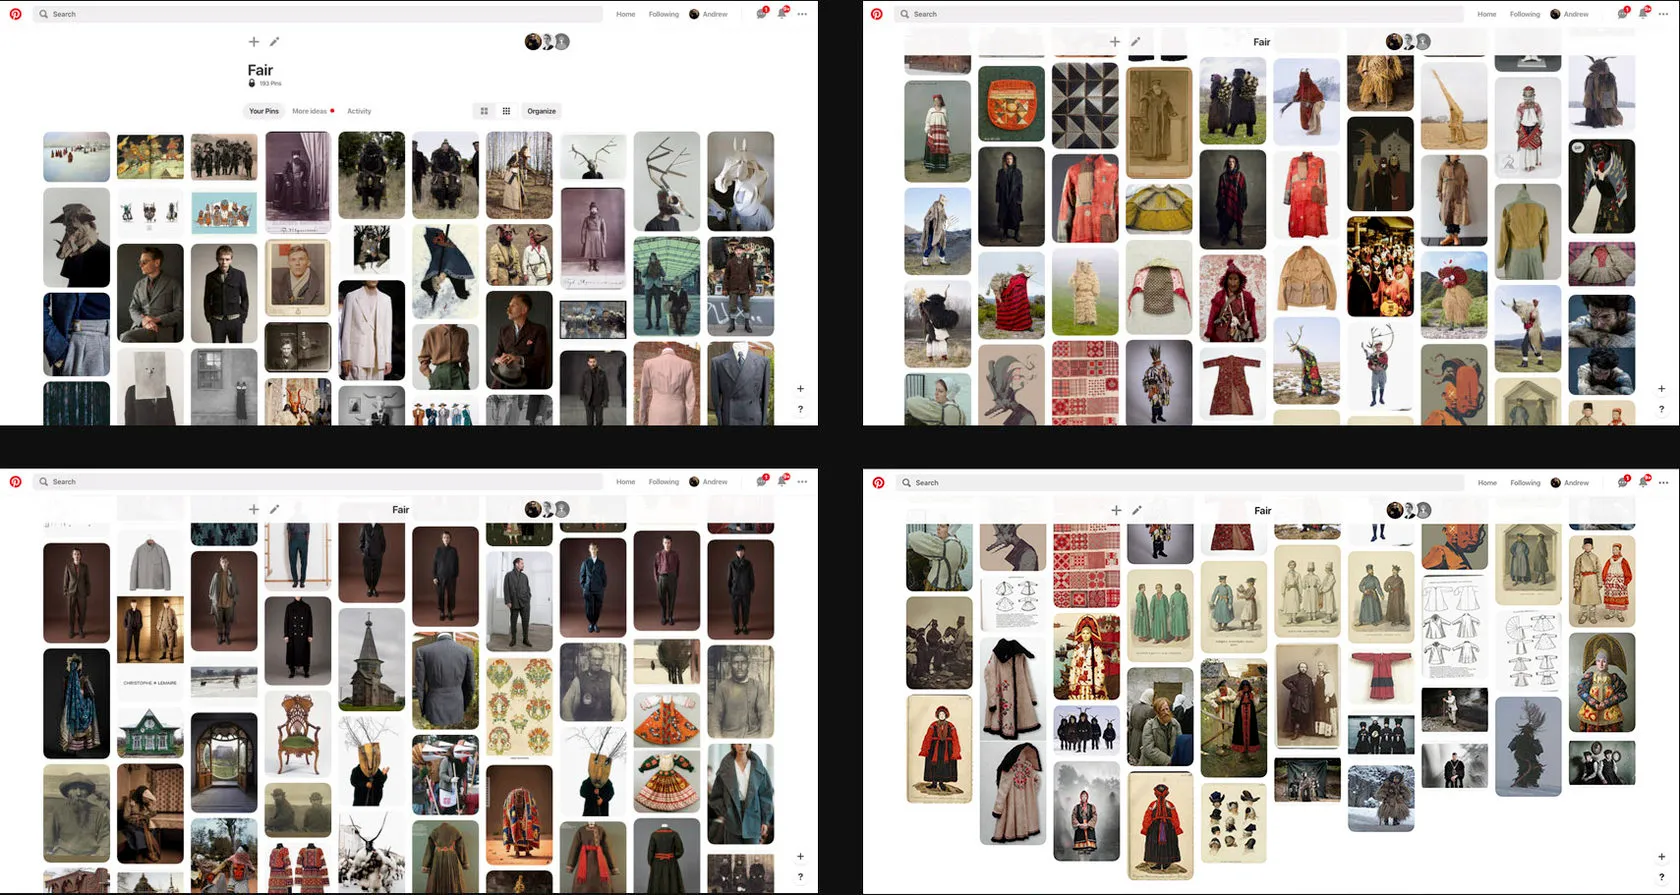
Task: Click the Pinterest logo in top-left window
Action: tap(15, 14)
